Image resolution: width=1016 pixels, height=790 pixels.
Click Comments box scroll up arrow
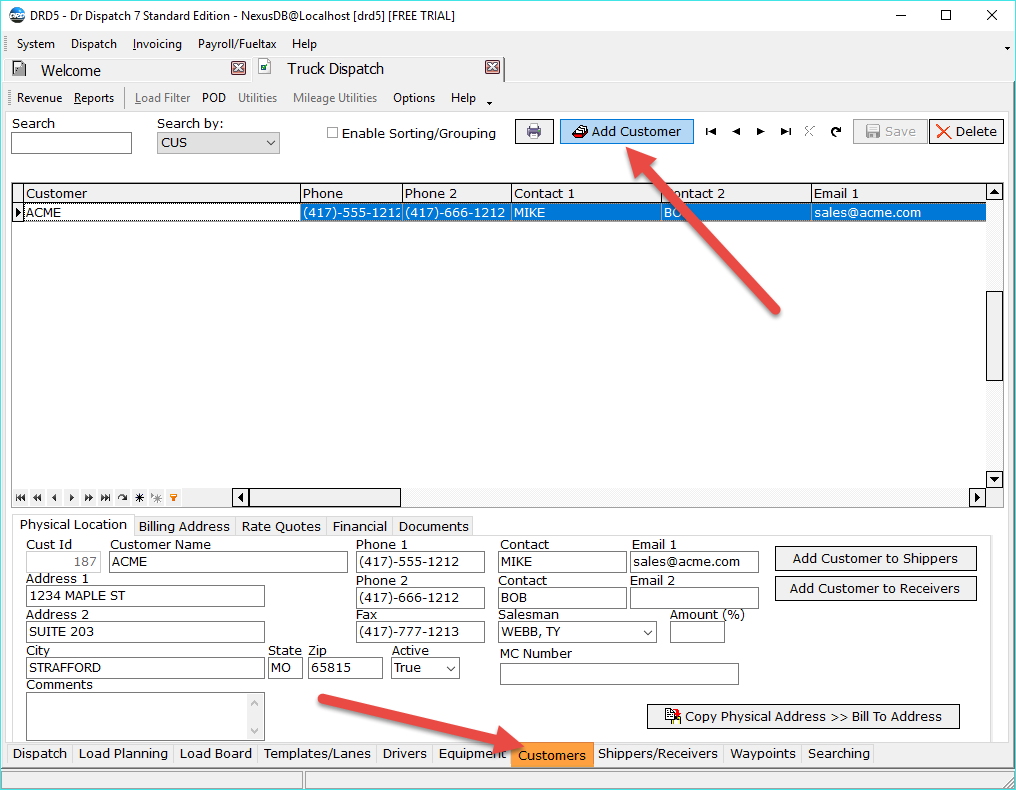(255, 703)
